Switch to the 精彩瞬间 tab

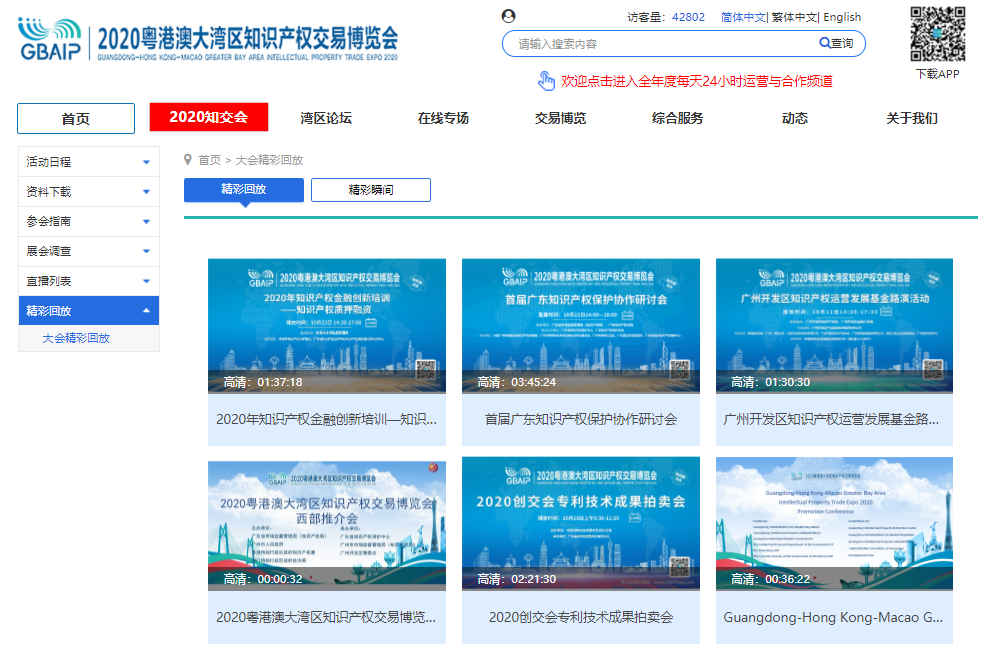370,189
